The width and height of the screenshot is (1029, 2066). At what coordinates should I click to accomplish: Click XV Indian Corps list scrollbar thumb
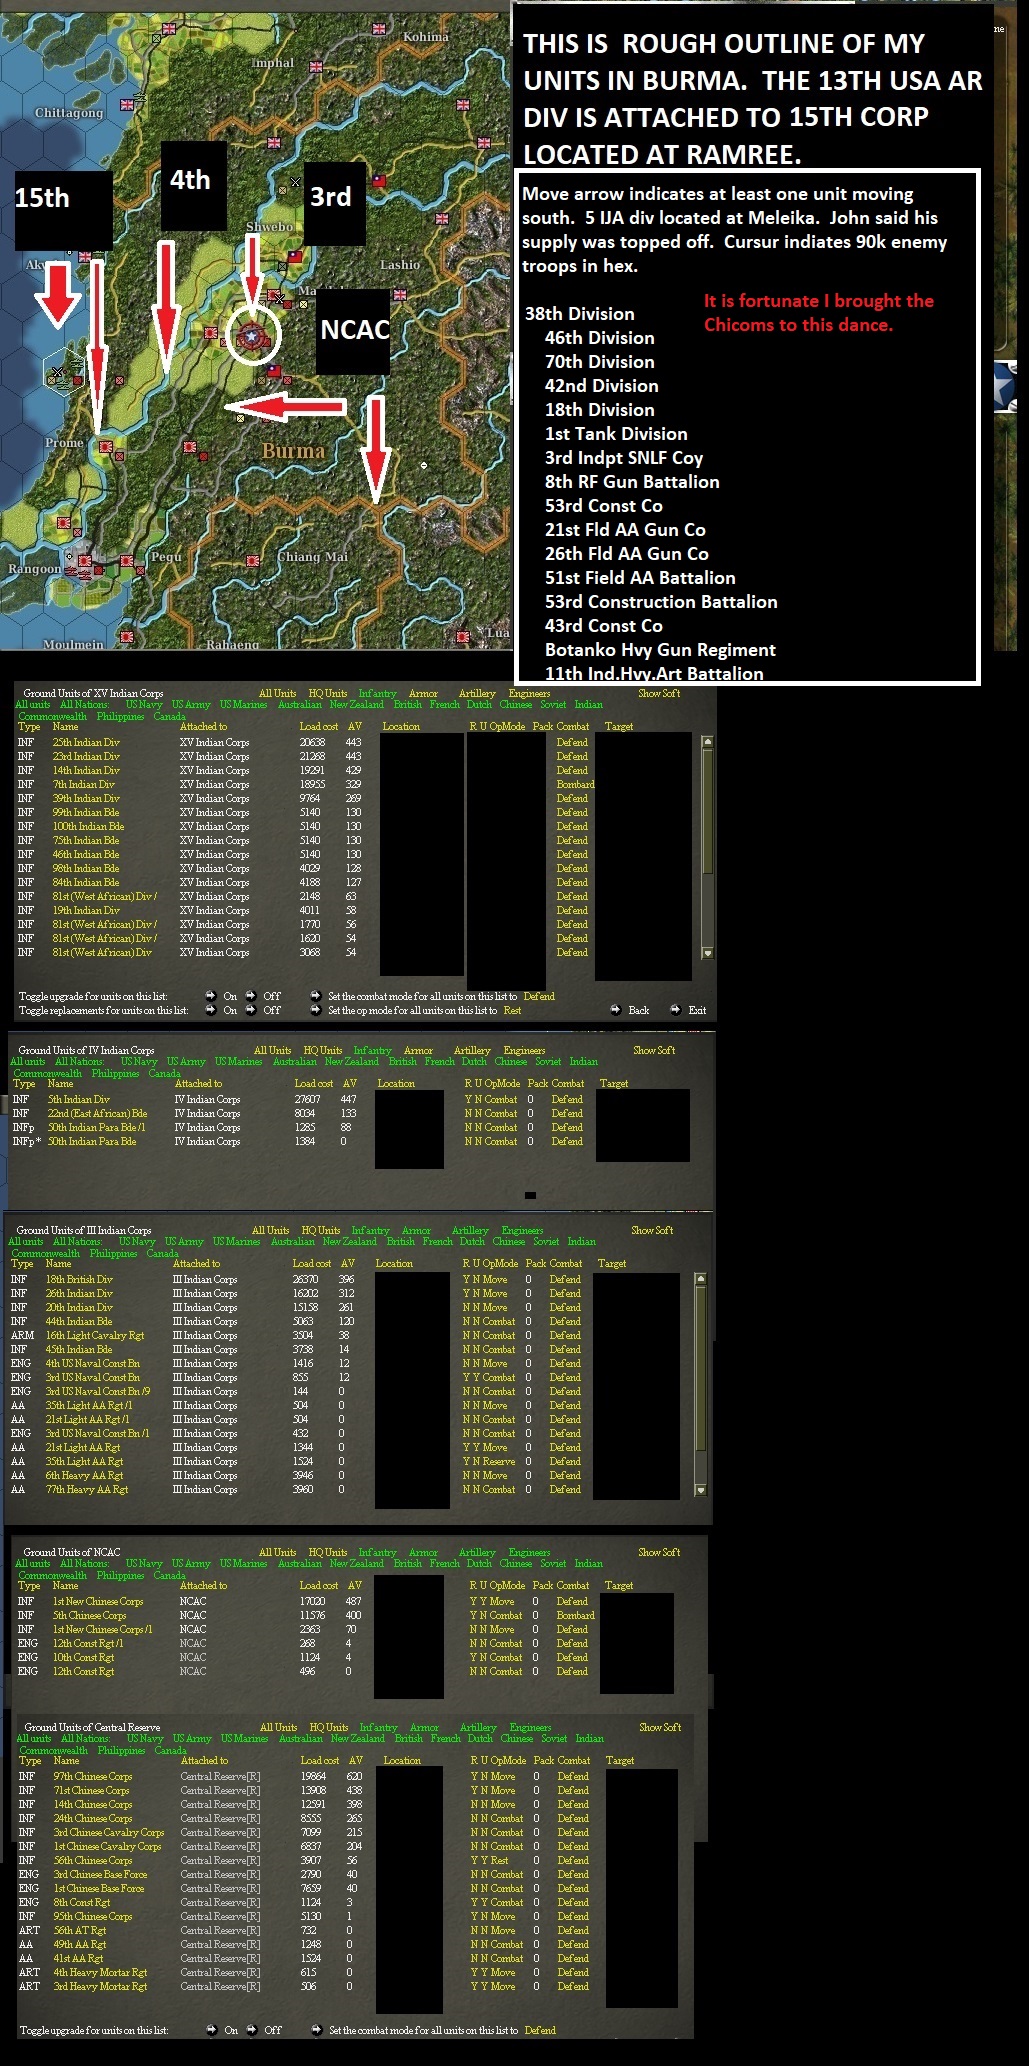(x=708, y=813)
